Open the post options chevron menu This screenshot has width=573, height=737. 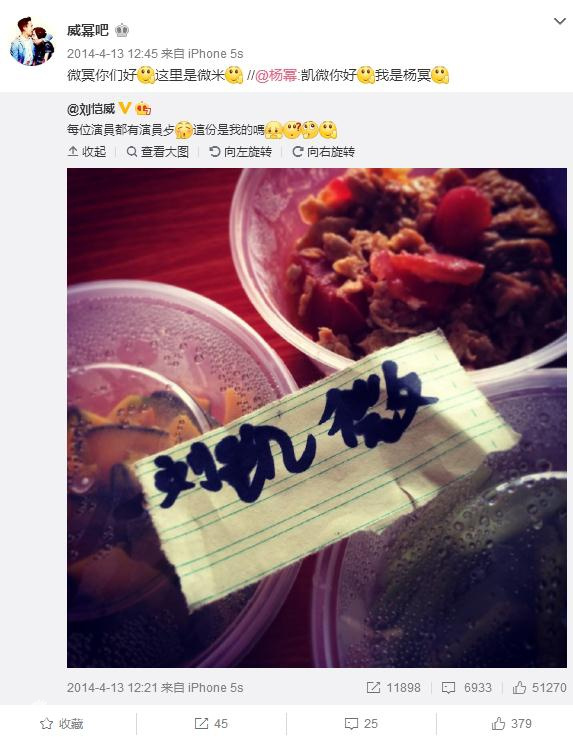point(559,21)
